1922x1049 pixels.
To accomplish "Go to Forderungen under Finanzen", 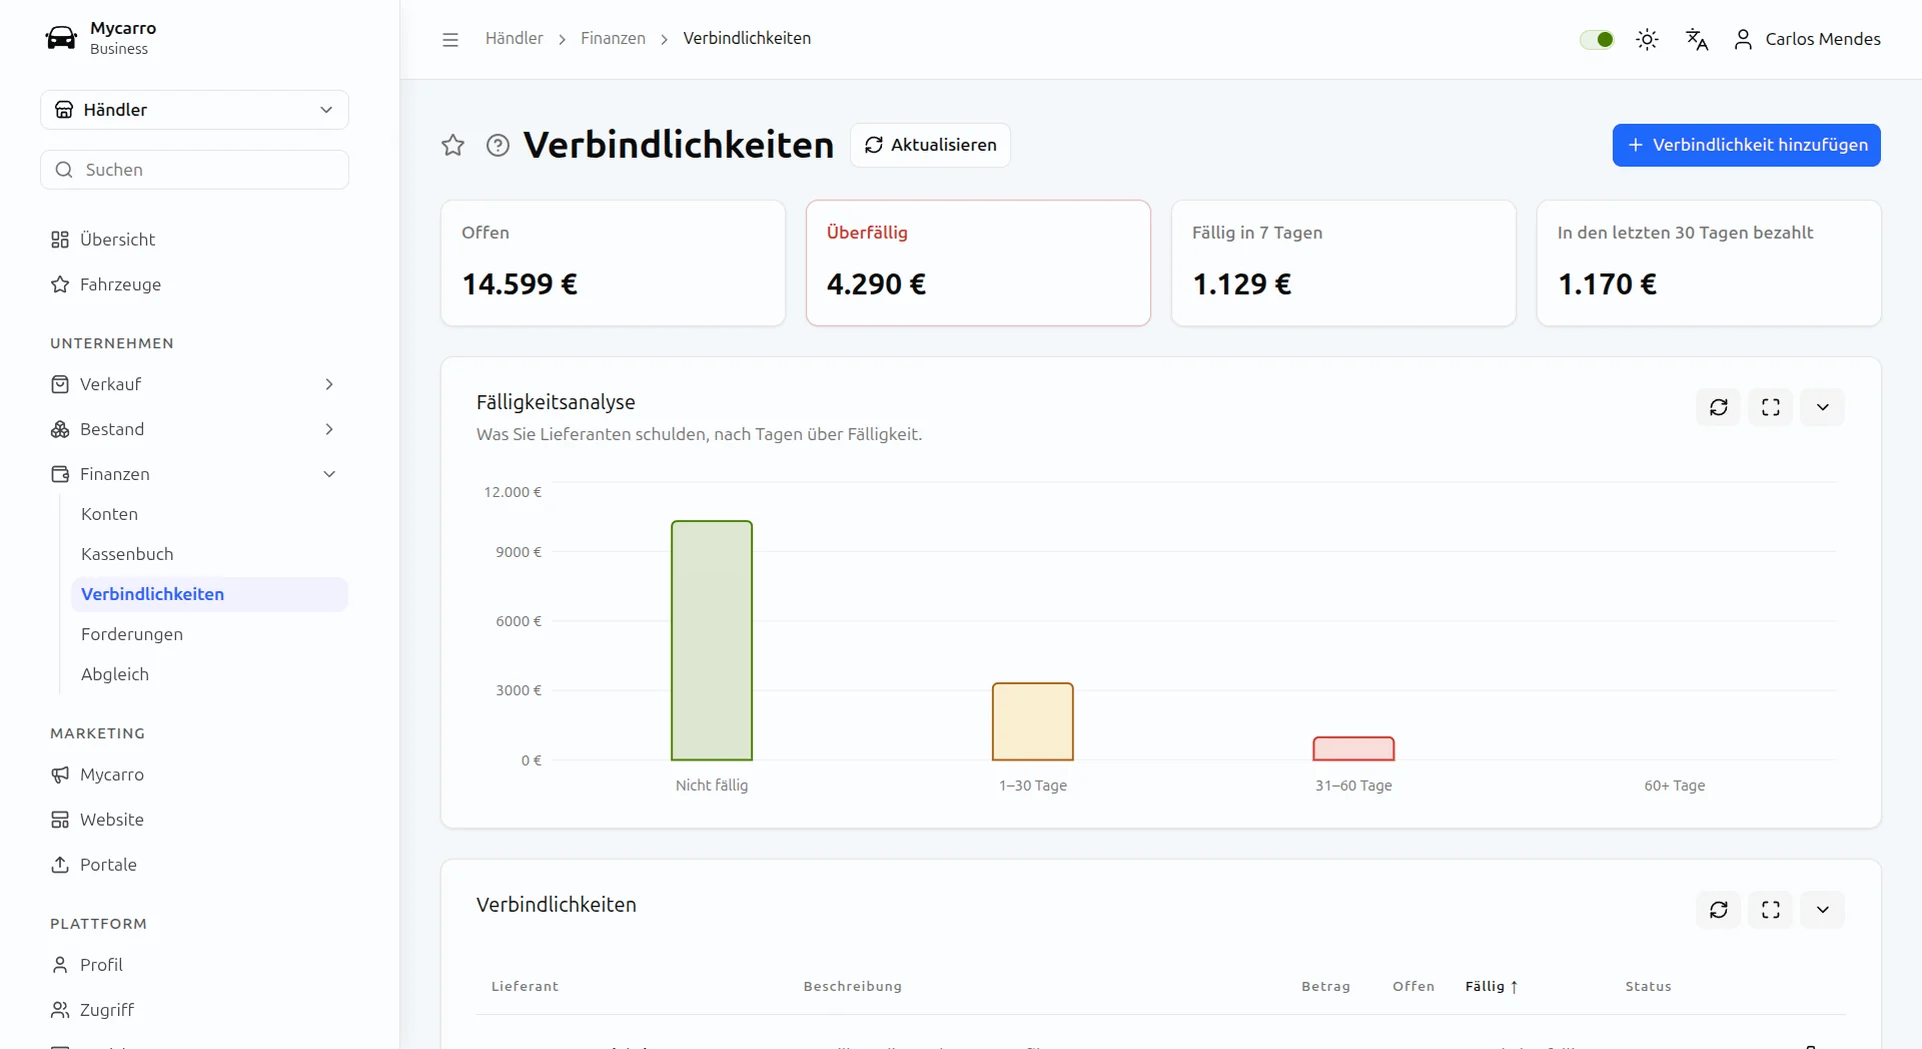I will coord(209,634).
